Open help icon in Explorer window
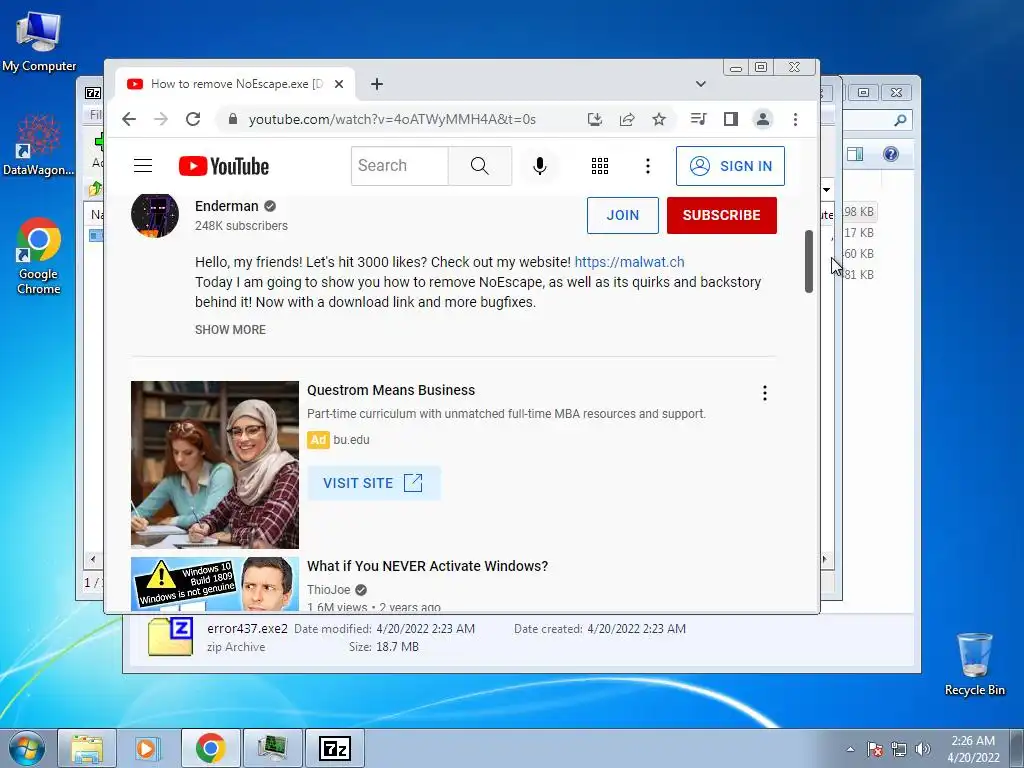 [x=891, y=154]
